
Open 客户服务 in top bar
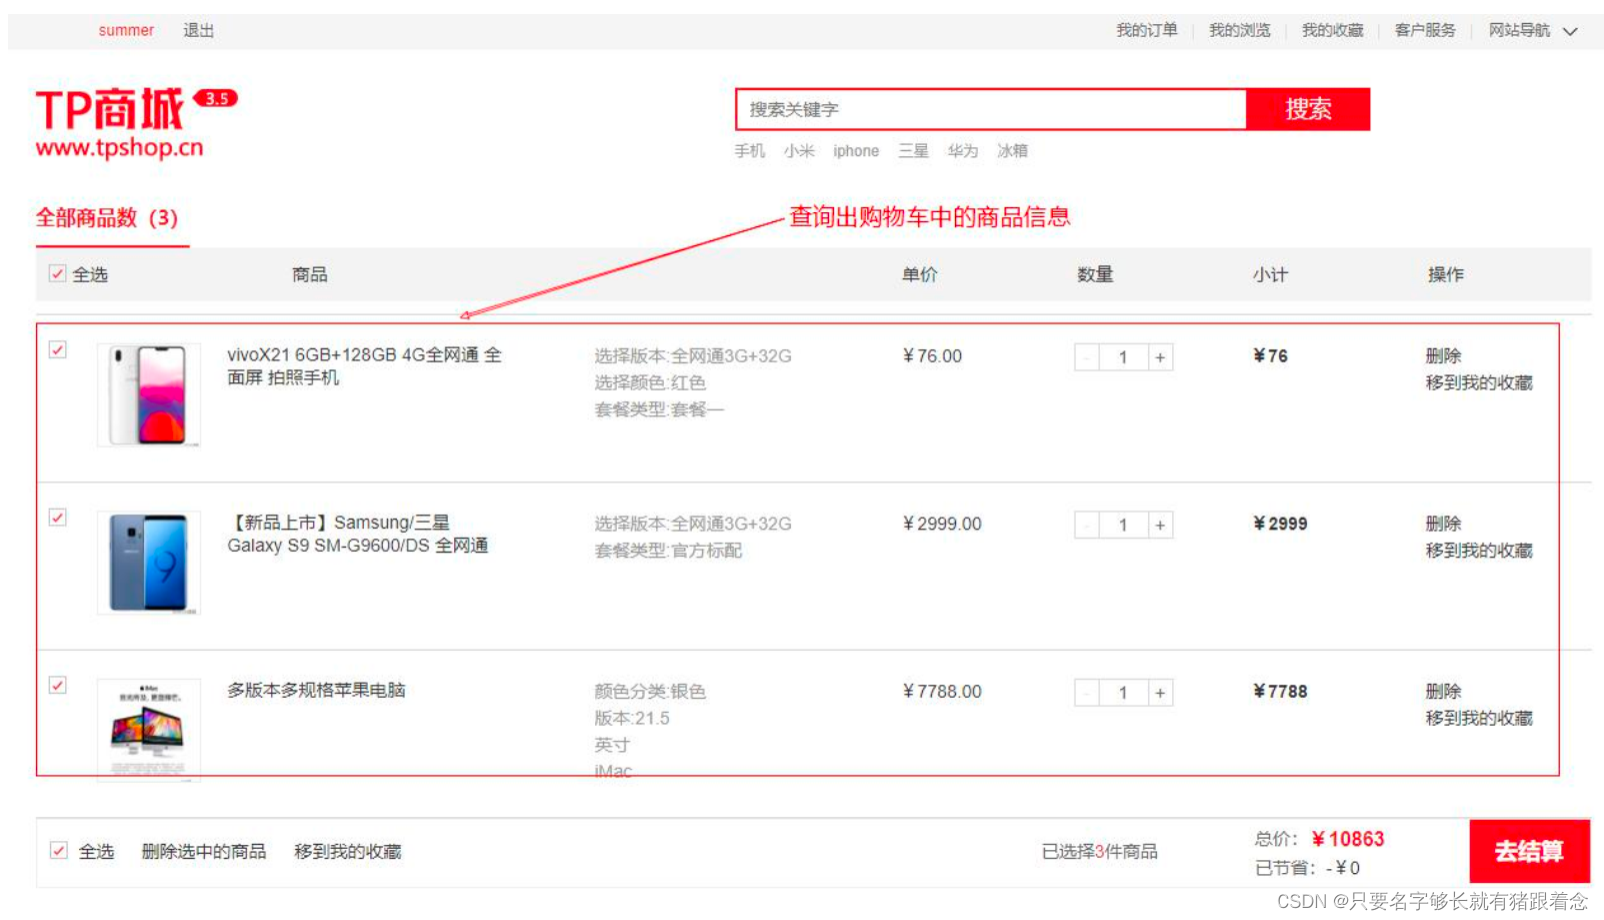coord(1425,31)
